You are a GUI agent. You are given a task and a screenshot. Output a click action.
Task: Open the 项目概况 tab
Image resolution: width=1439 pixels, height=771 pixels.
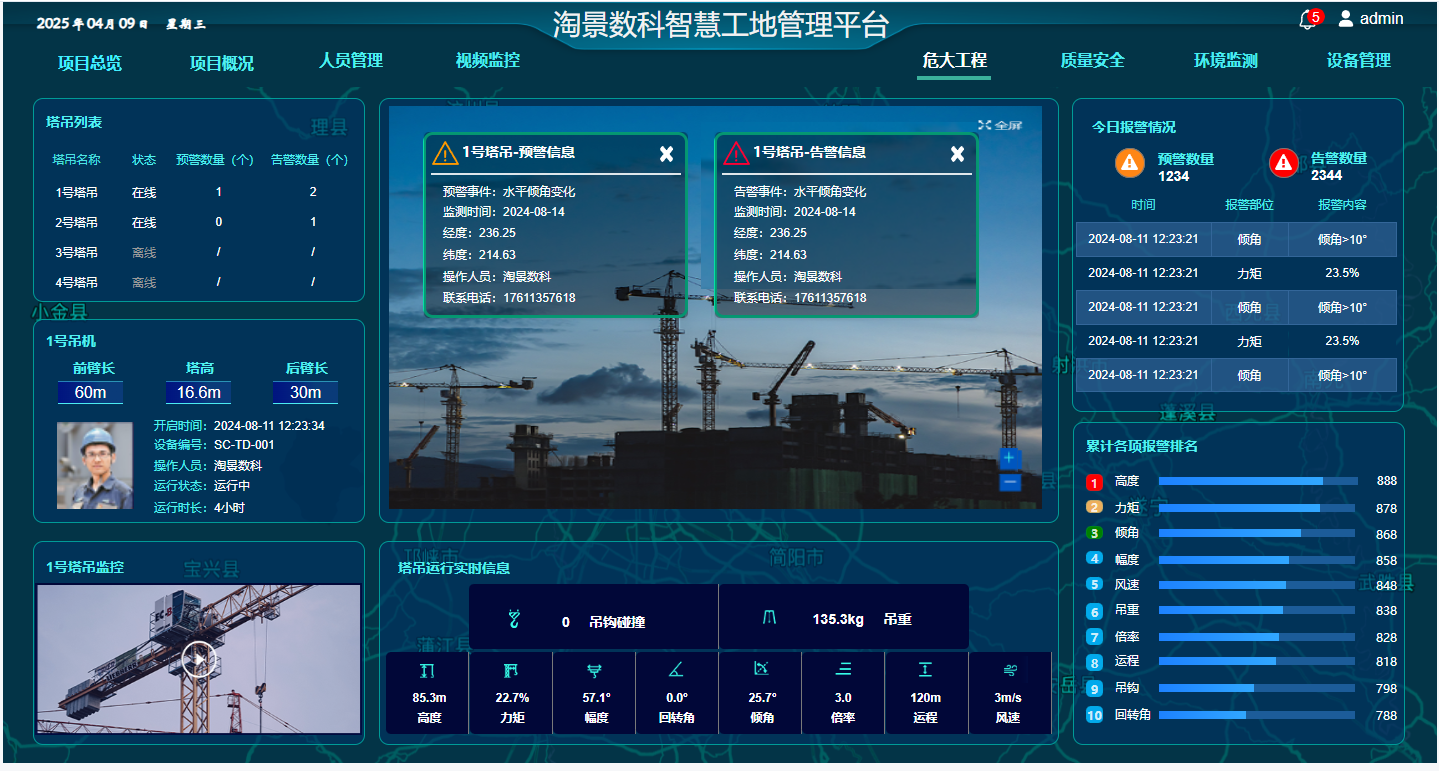point(222,63)
